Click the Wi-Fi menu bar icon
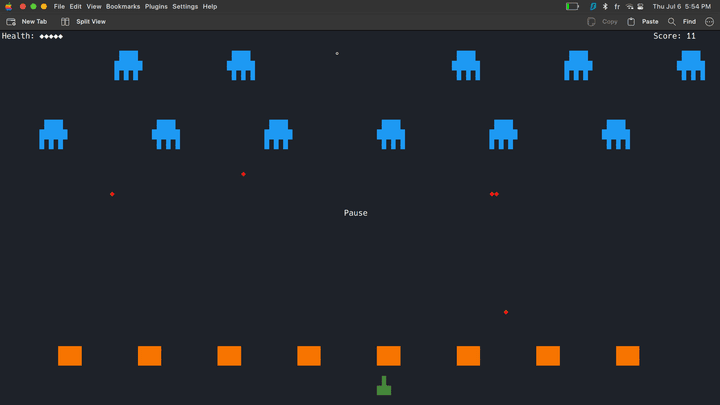720x405 pixels. point(630,6)
